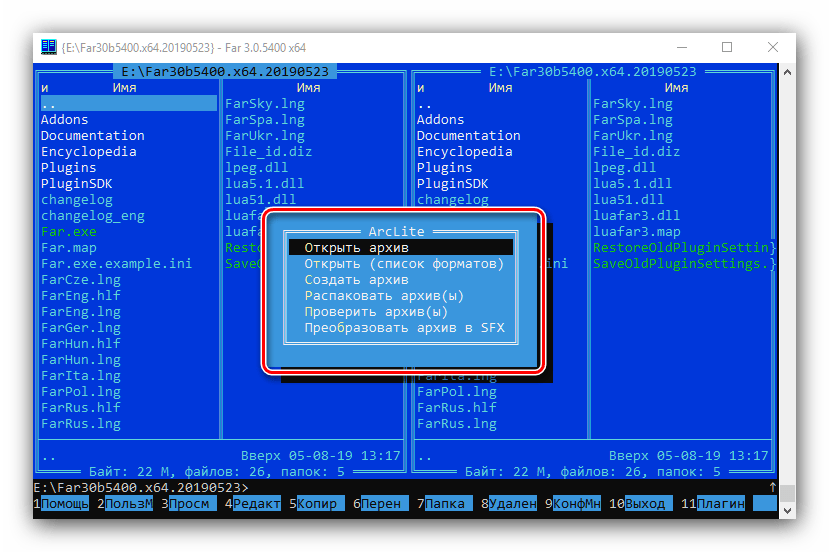Click the 1 Помощь function key button
The width and height of the screenshot is (829, 552).
61,503
